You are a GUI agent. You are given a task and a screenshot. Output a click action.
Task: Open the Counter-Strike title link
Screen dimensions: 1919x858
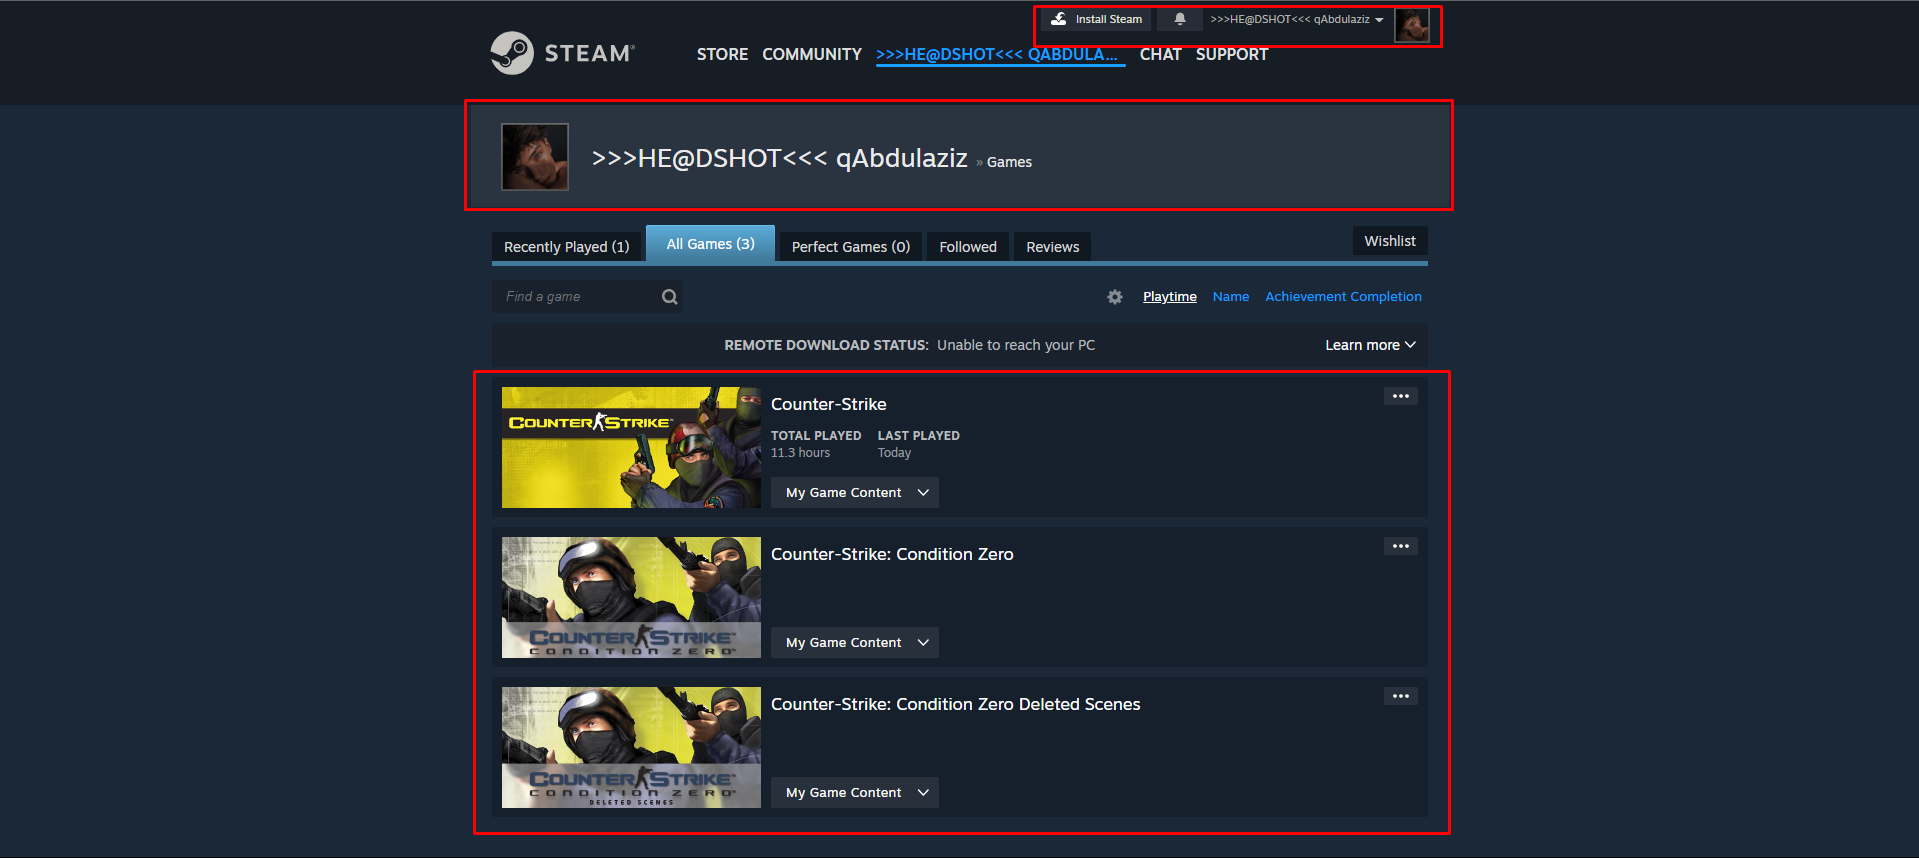coord(829,404)
